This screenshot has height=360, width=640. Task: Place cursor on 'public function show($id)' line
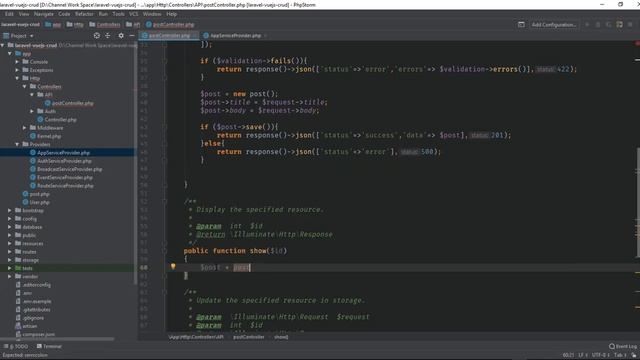[x=235, y=251]
